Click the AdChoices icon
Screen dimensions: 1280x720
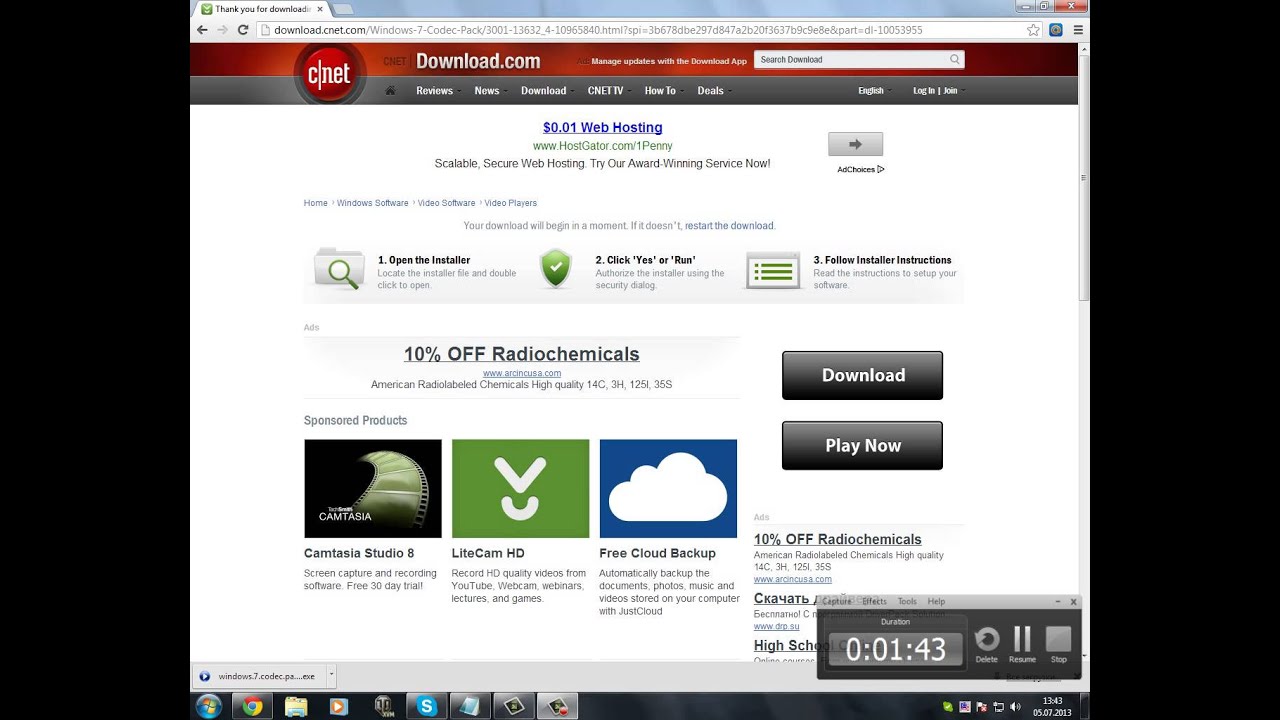pos(881,170)
